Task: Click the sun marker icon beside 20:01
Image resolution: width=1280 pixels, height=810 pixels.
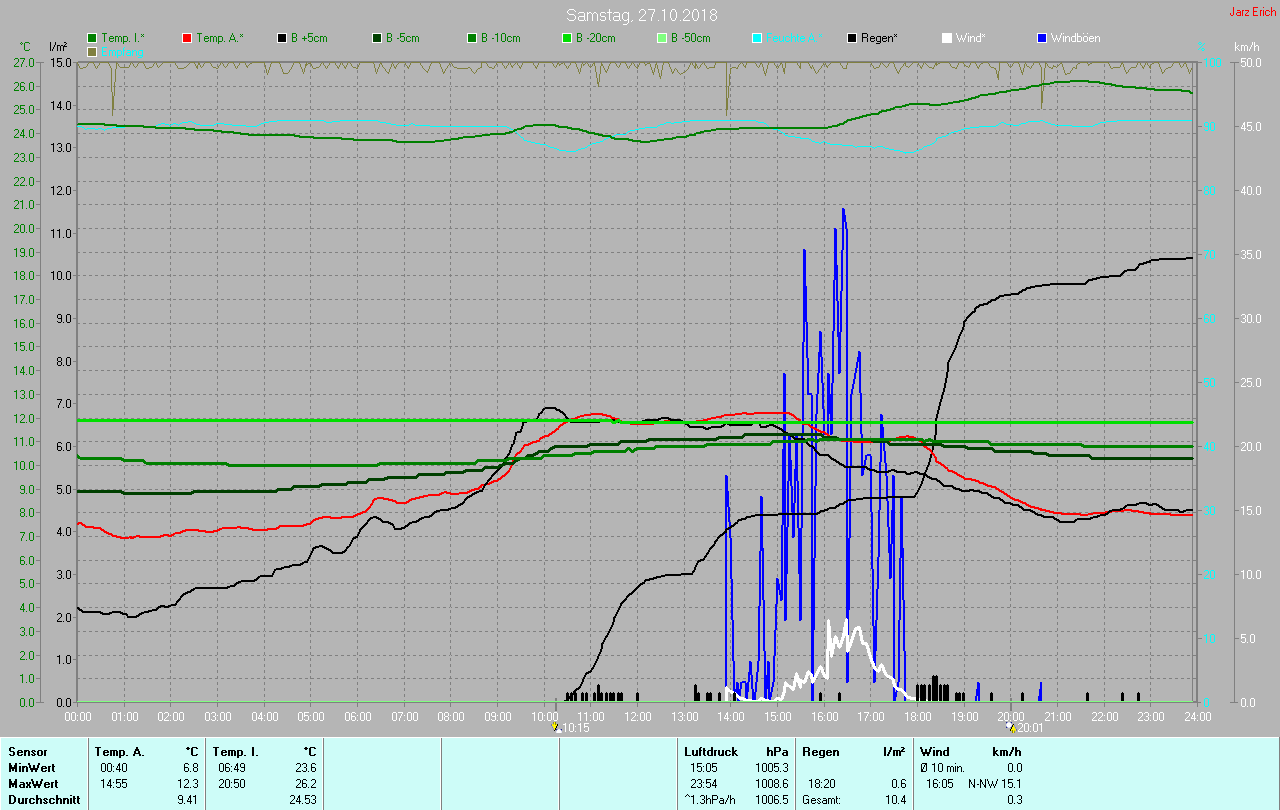Action: click(1011, 727)
